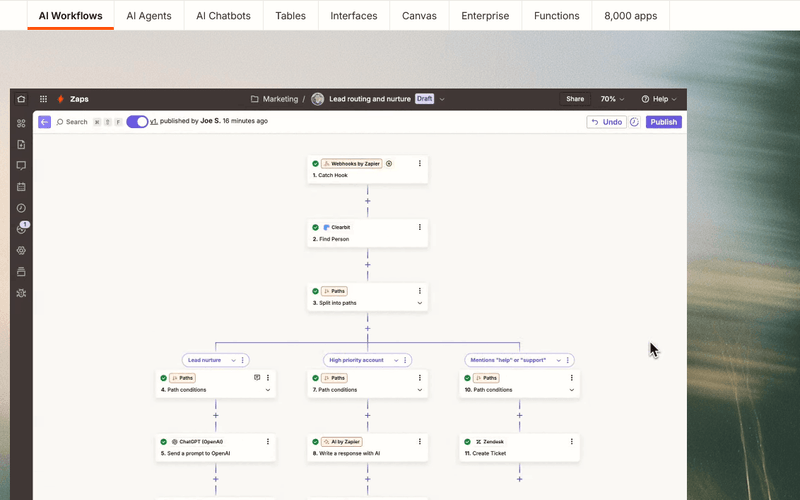Open the apps grid launcher icon
Screen dimensions: 800x500
pos(43,99)
